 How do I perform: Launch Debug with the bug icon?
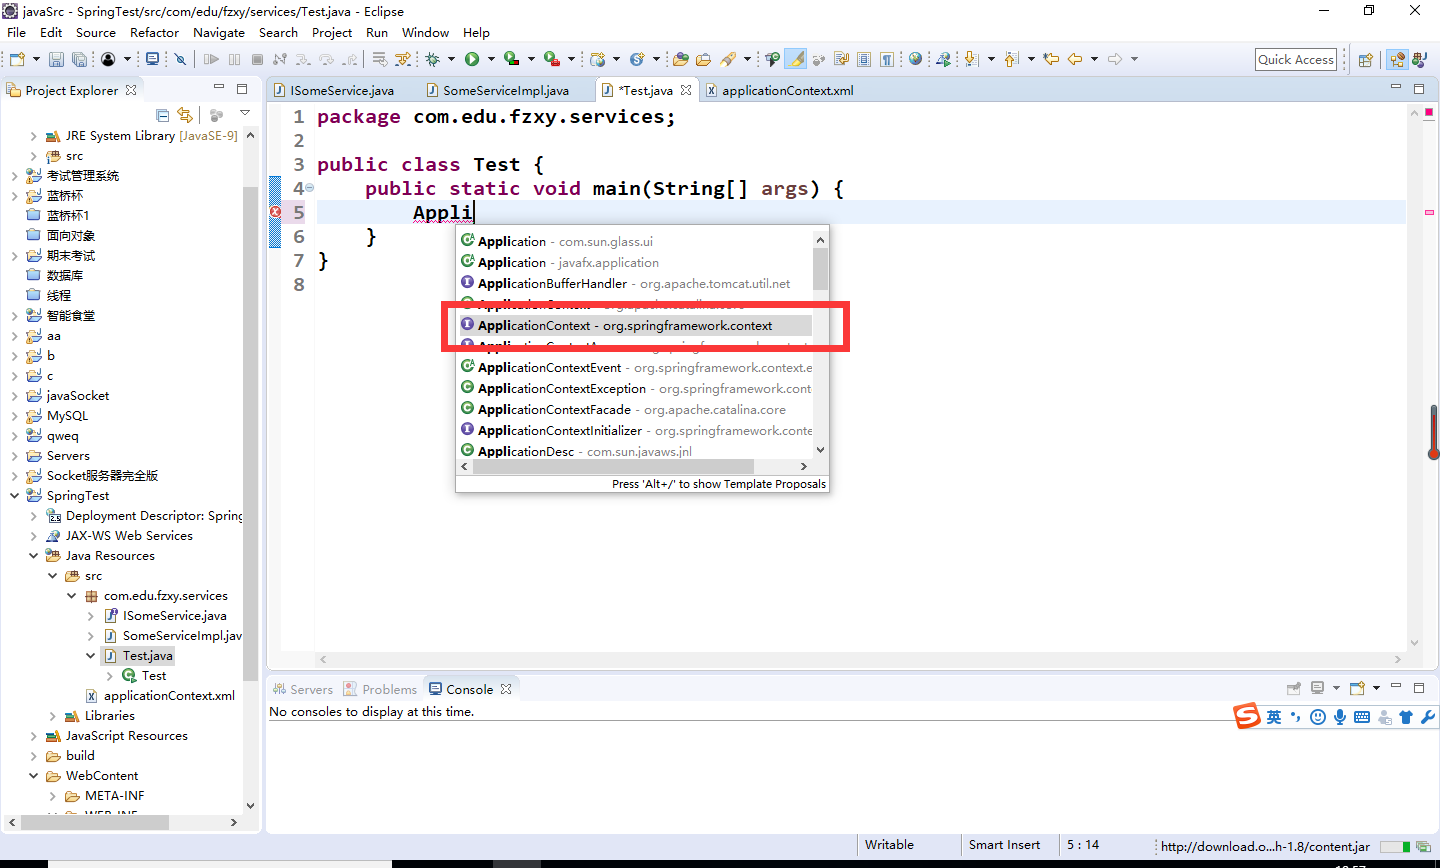[x=433, y=60]
